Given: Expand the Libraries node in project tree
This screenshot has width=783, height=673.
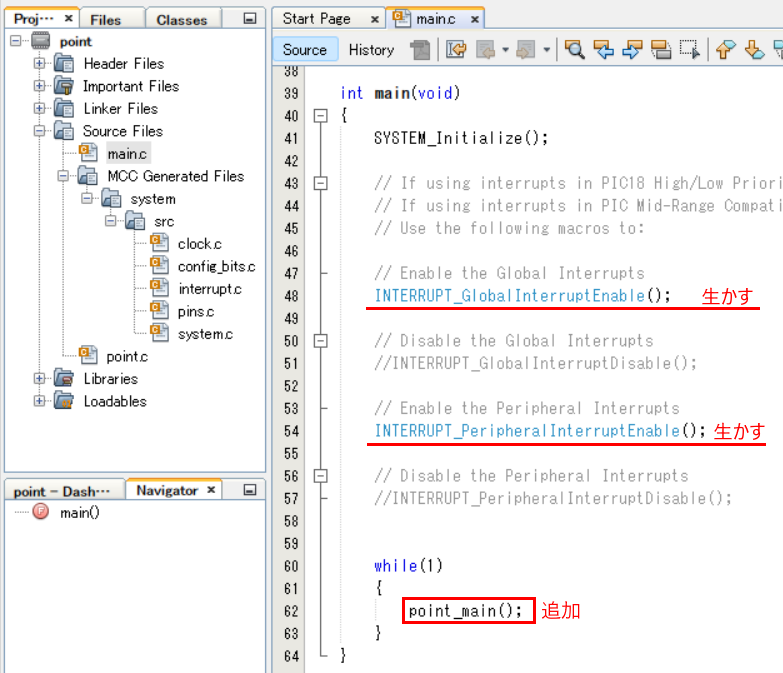Looking at the screenshot, I should coord(40,379).
